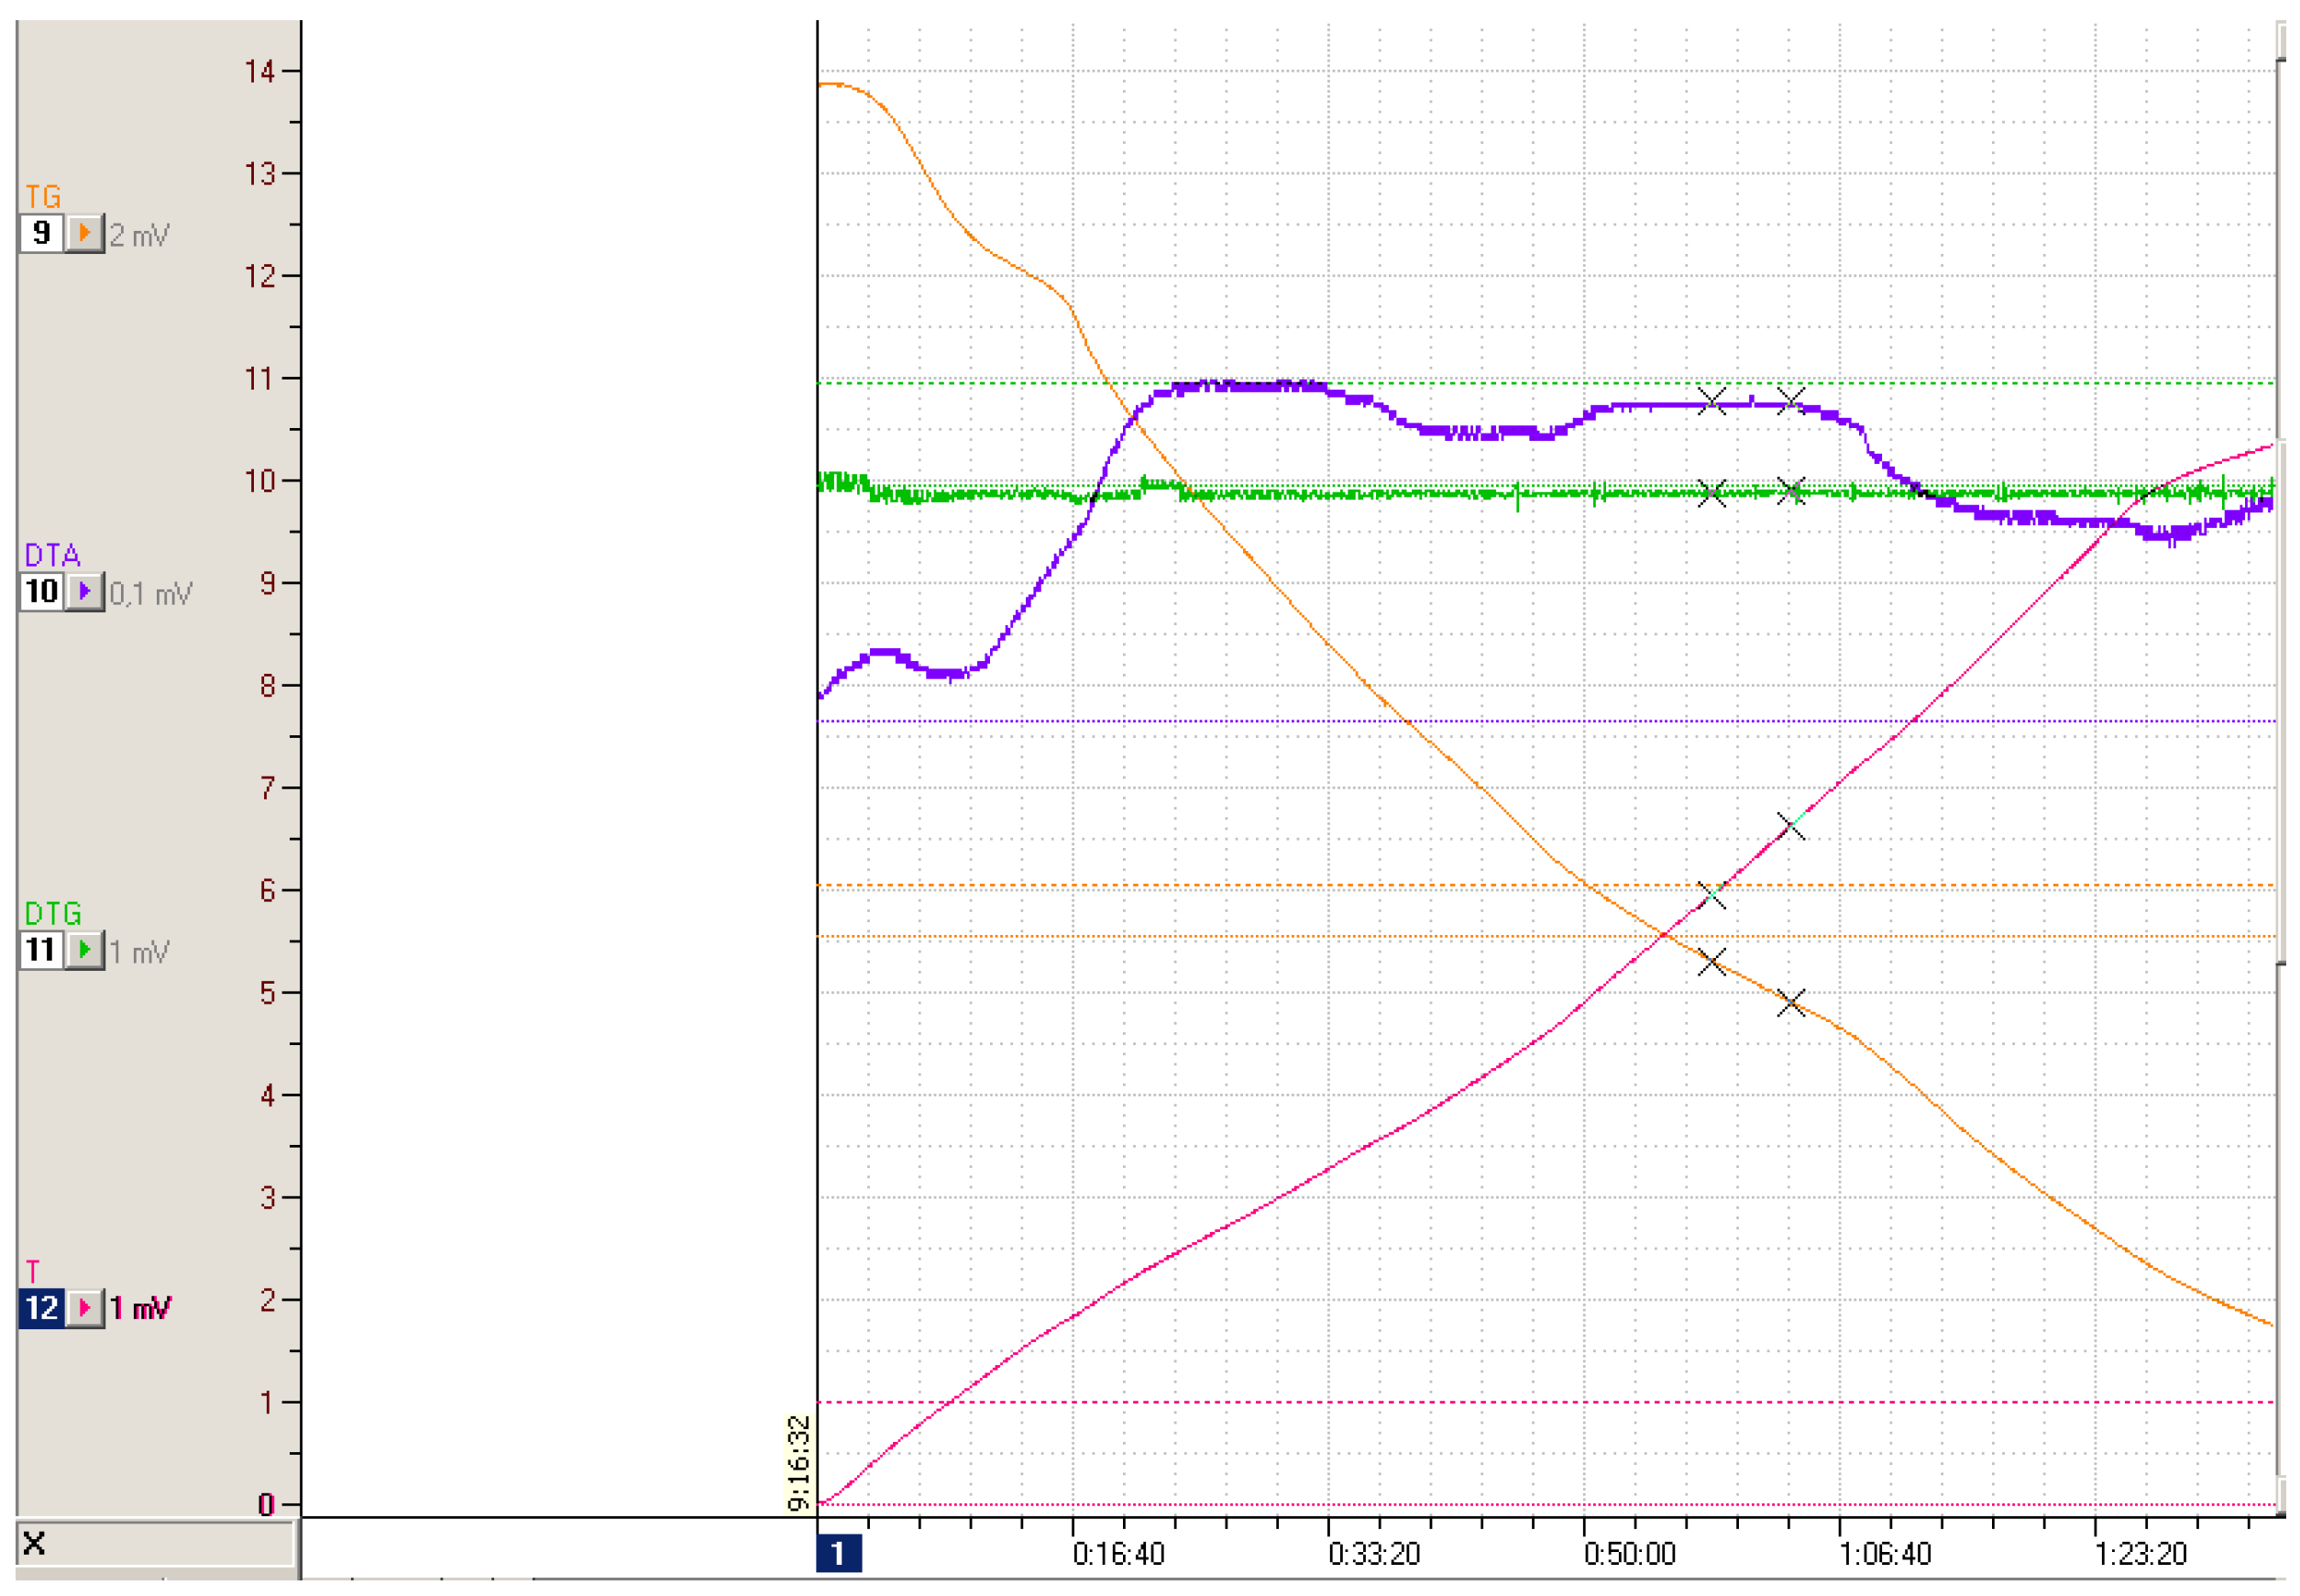Image resolution: width=2300 pixels, height=1596 pixels.
Task: Click the 1 mV scale of T
Action: click(x=140, y=1308)
